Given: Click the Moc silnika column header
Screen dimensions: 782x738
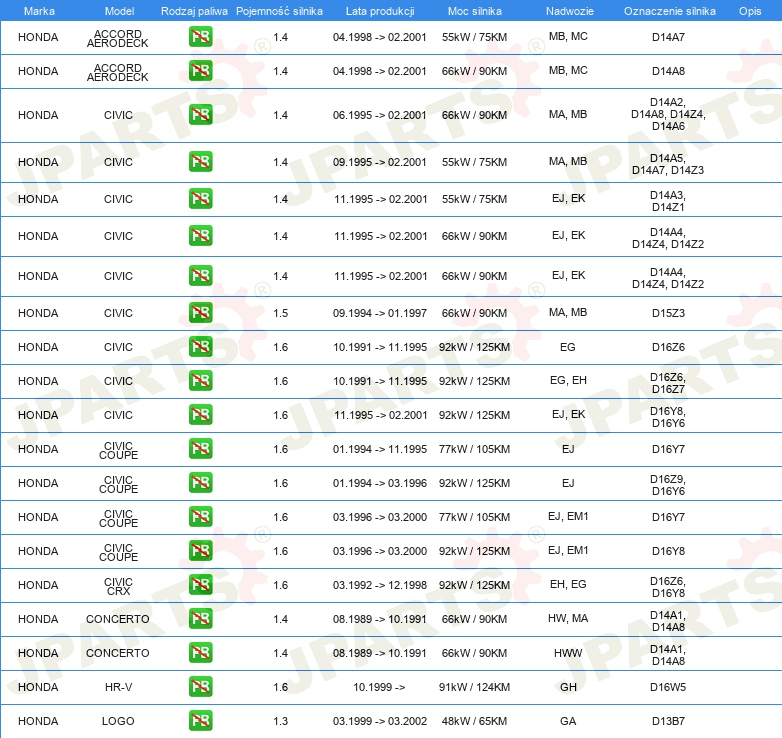Looking at the screenshot, I should coord(474,11).
